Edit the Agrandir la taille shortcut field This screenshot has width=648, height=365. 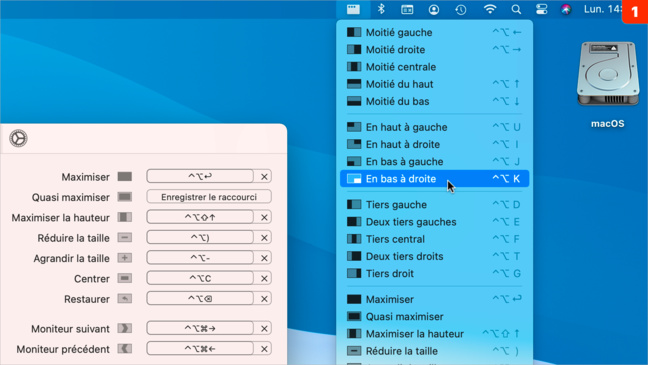tap(200, 258)
